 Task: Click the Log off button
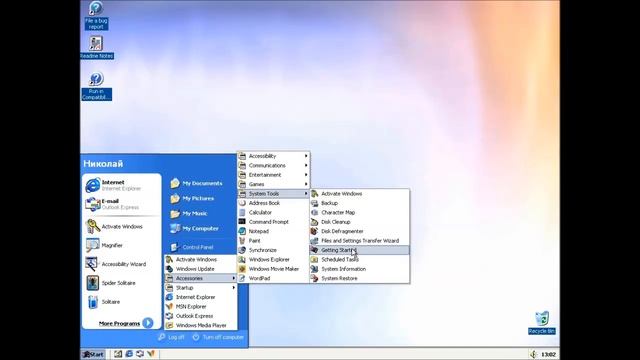tap(171, 337)
